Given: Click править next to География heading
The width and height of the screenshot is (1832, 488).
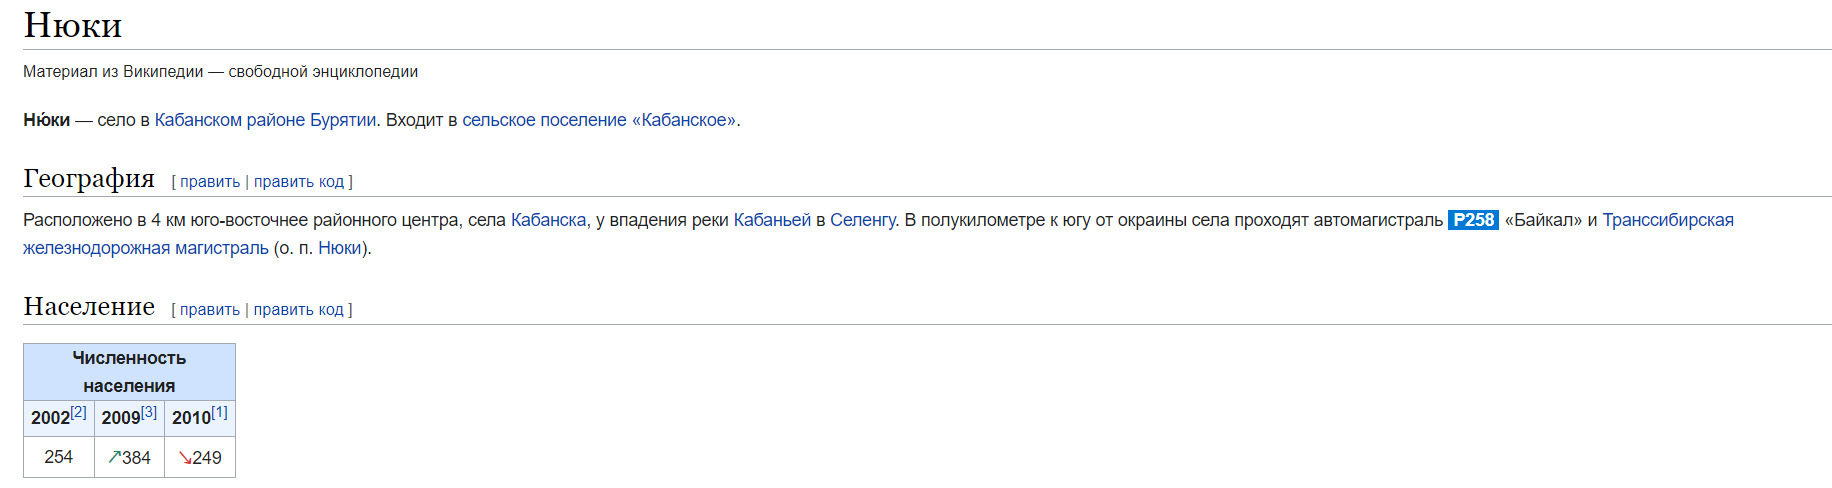Looking at the screenshot, I should pyautogui.click(x=210, y=182).
